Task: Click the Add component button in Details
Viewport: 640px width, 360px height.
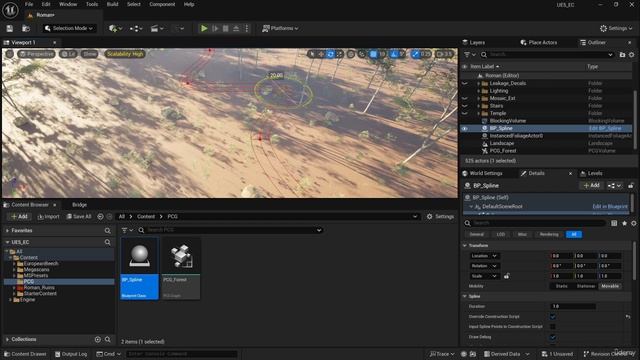Action: coord(591,185)
